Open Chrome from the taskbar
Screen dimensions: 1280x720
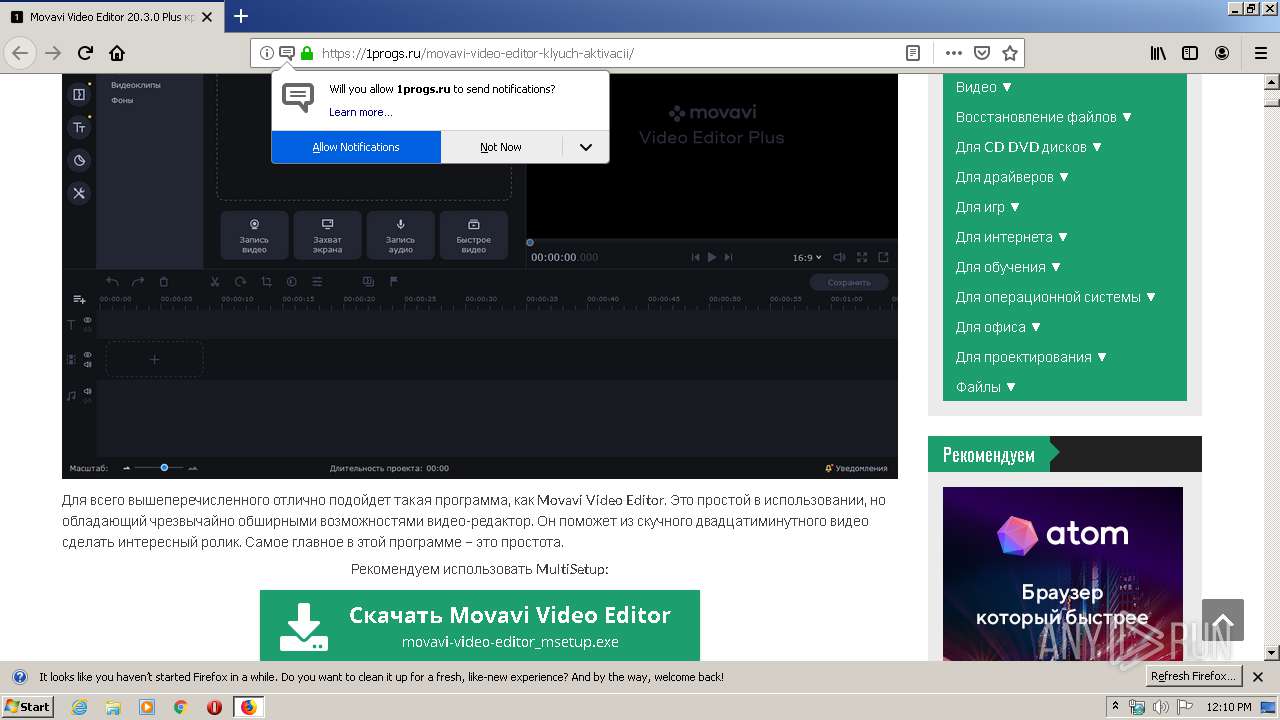point(180,707)
